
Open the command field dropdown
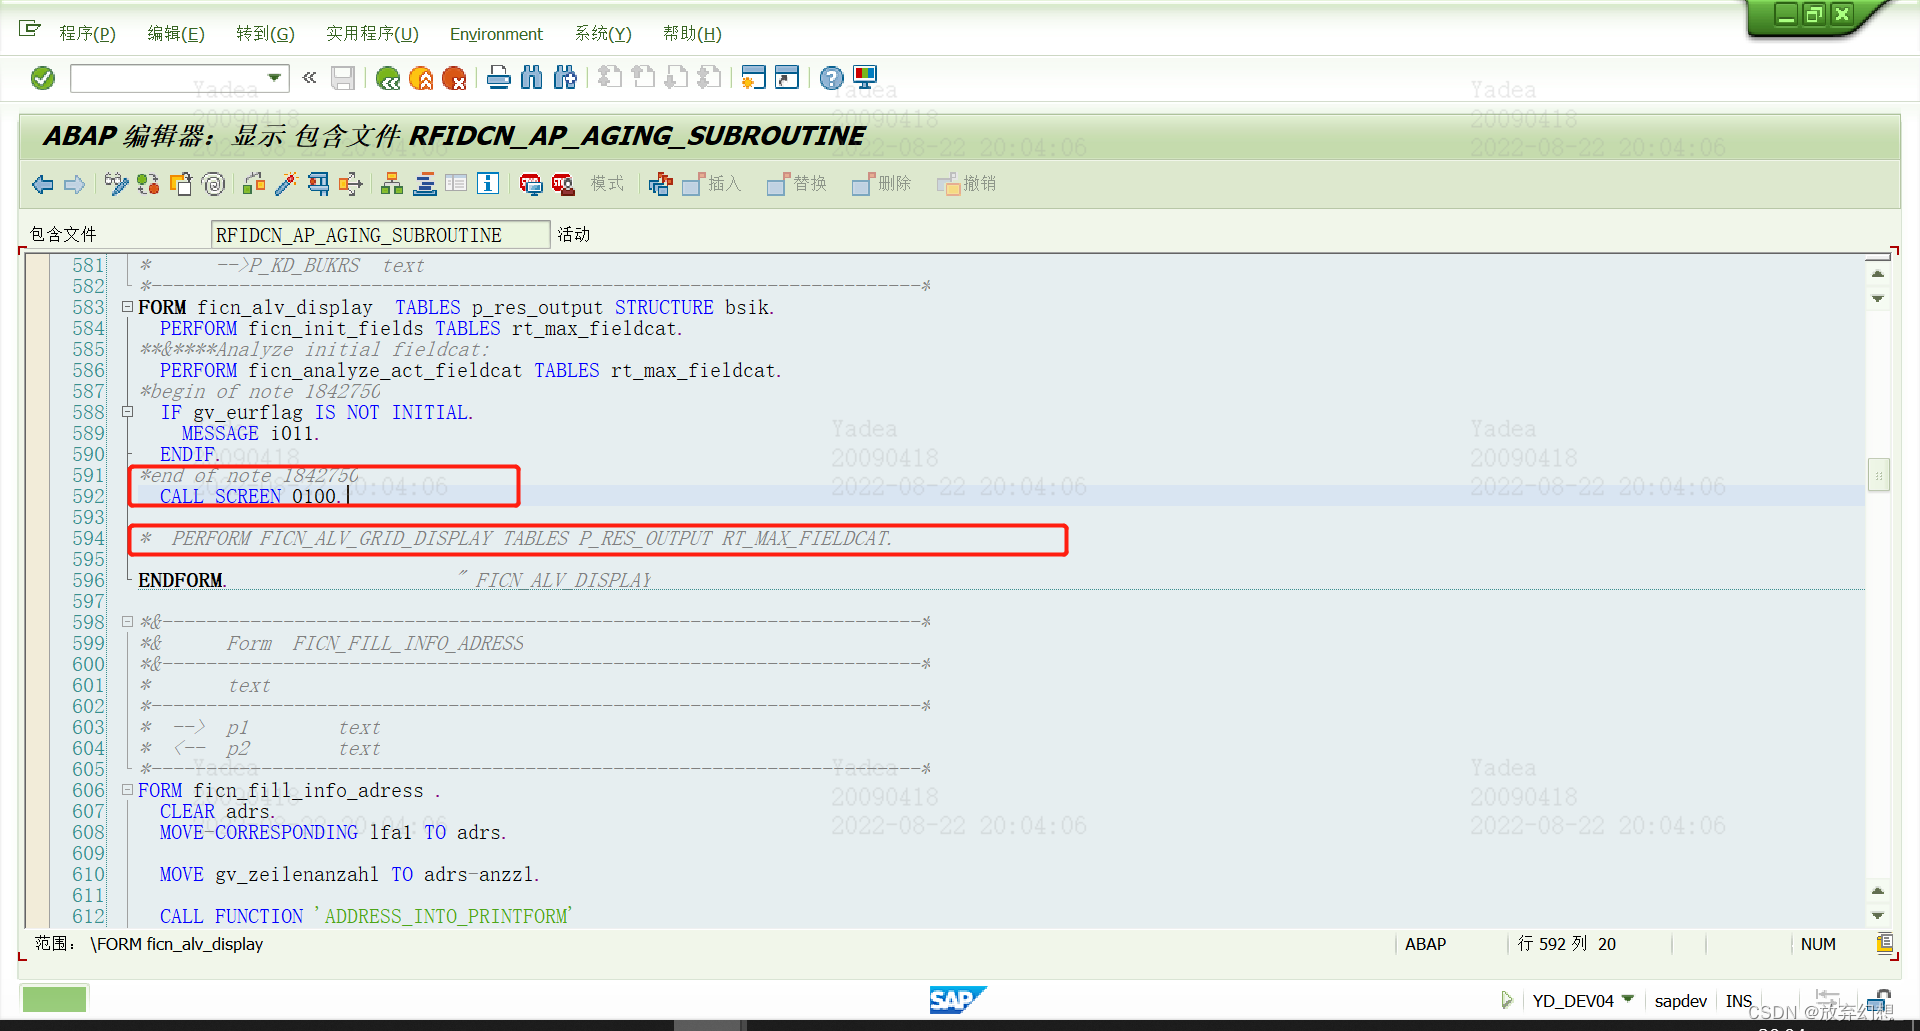coord(276,78)
